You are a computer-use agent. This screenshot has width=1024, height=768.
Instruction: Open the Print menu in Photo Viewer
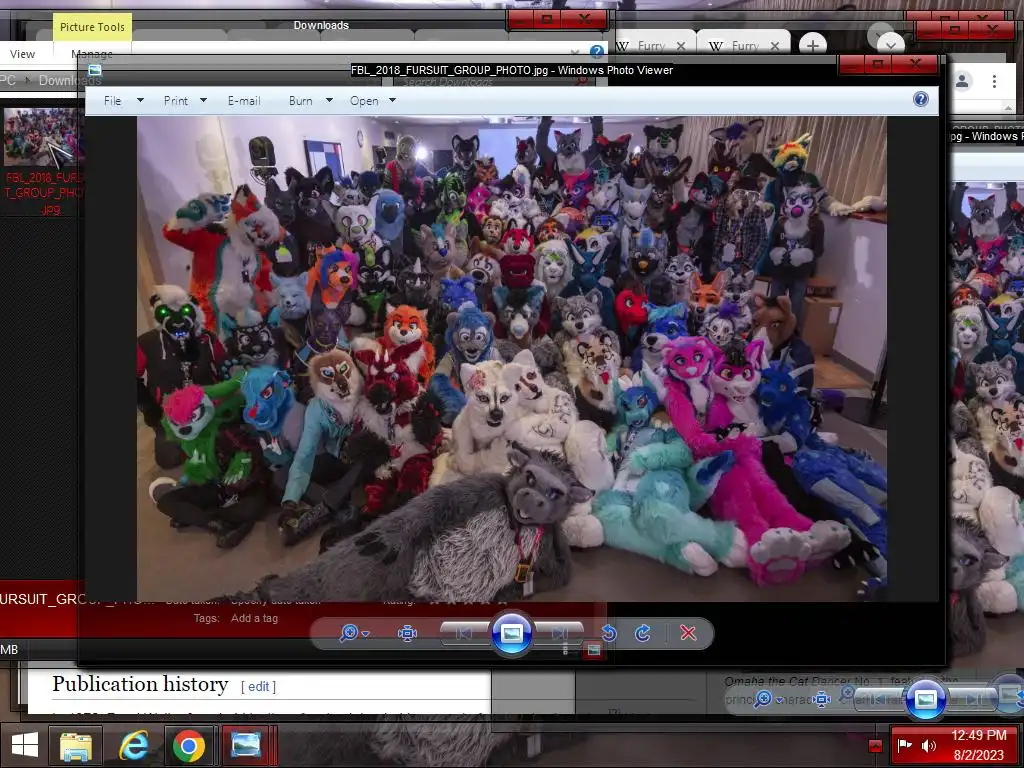176,101
